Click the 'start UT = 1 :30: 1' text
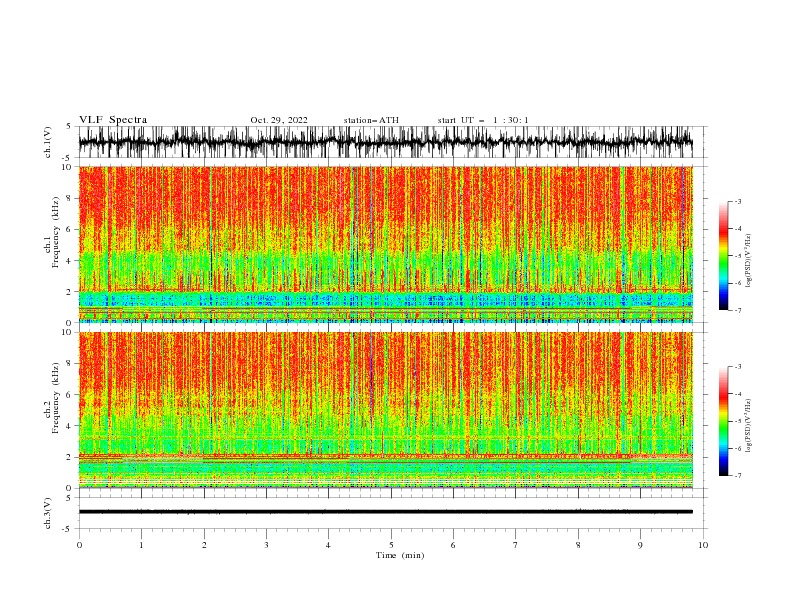The height and width of the screenshot is (612, 792). point(483,120)
